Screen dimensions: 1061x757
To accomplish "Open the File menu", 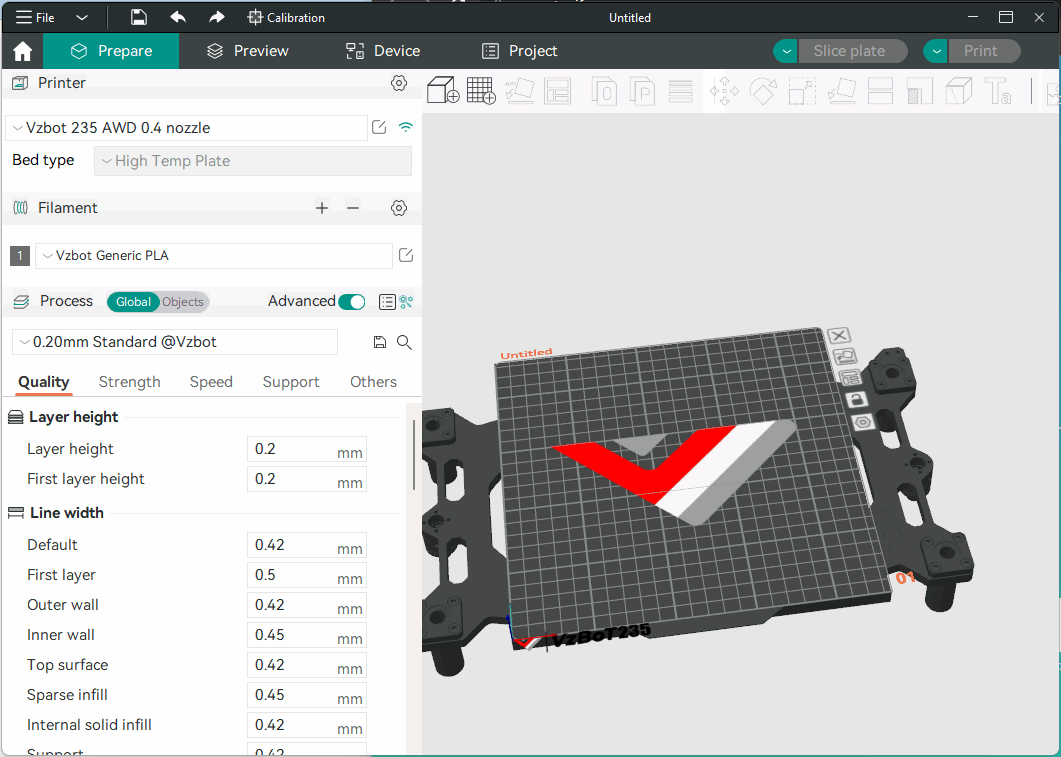I will click(x=36, y=17).
